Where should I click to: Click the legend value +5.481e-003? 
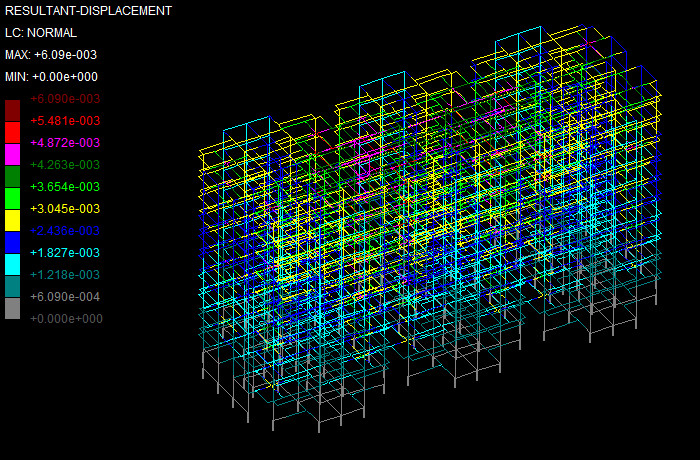coord(65,121)
